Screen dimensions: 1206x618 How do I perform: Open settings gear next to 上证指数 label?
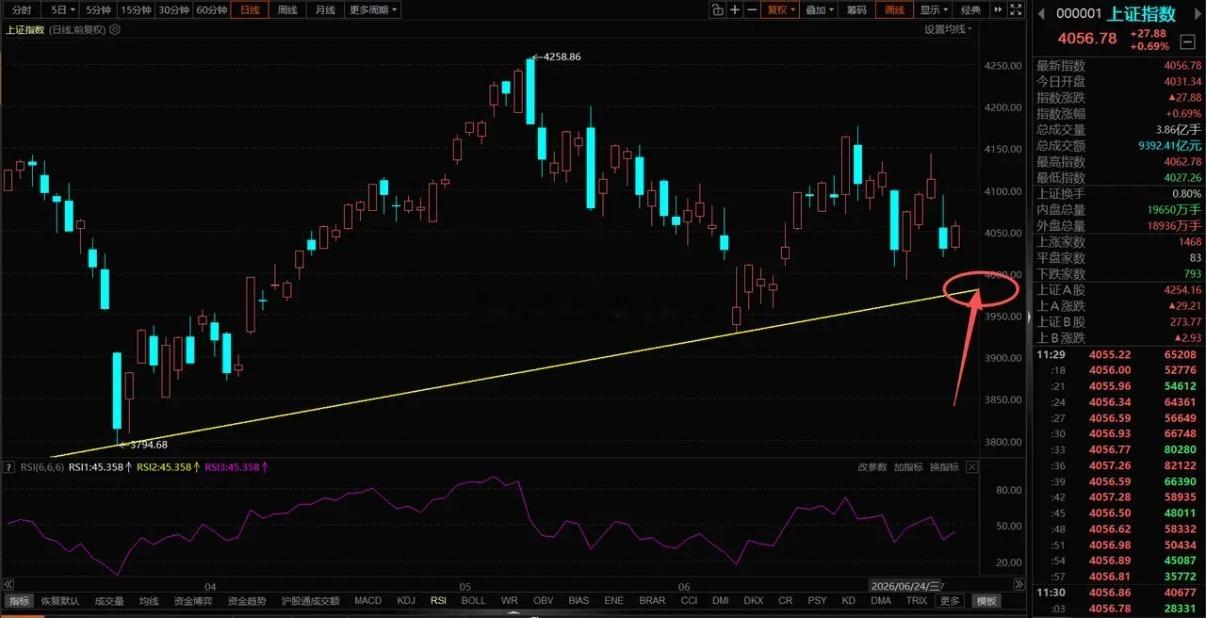click(115, 30)
